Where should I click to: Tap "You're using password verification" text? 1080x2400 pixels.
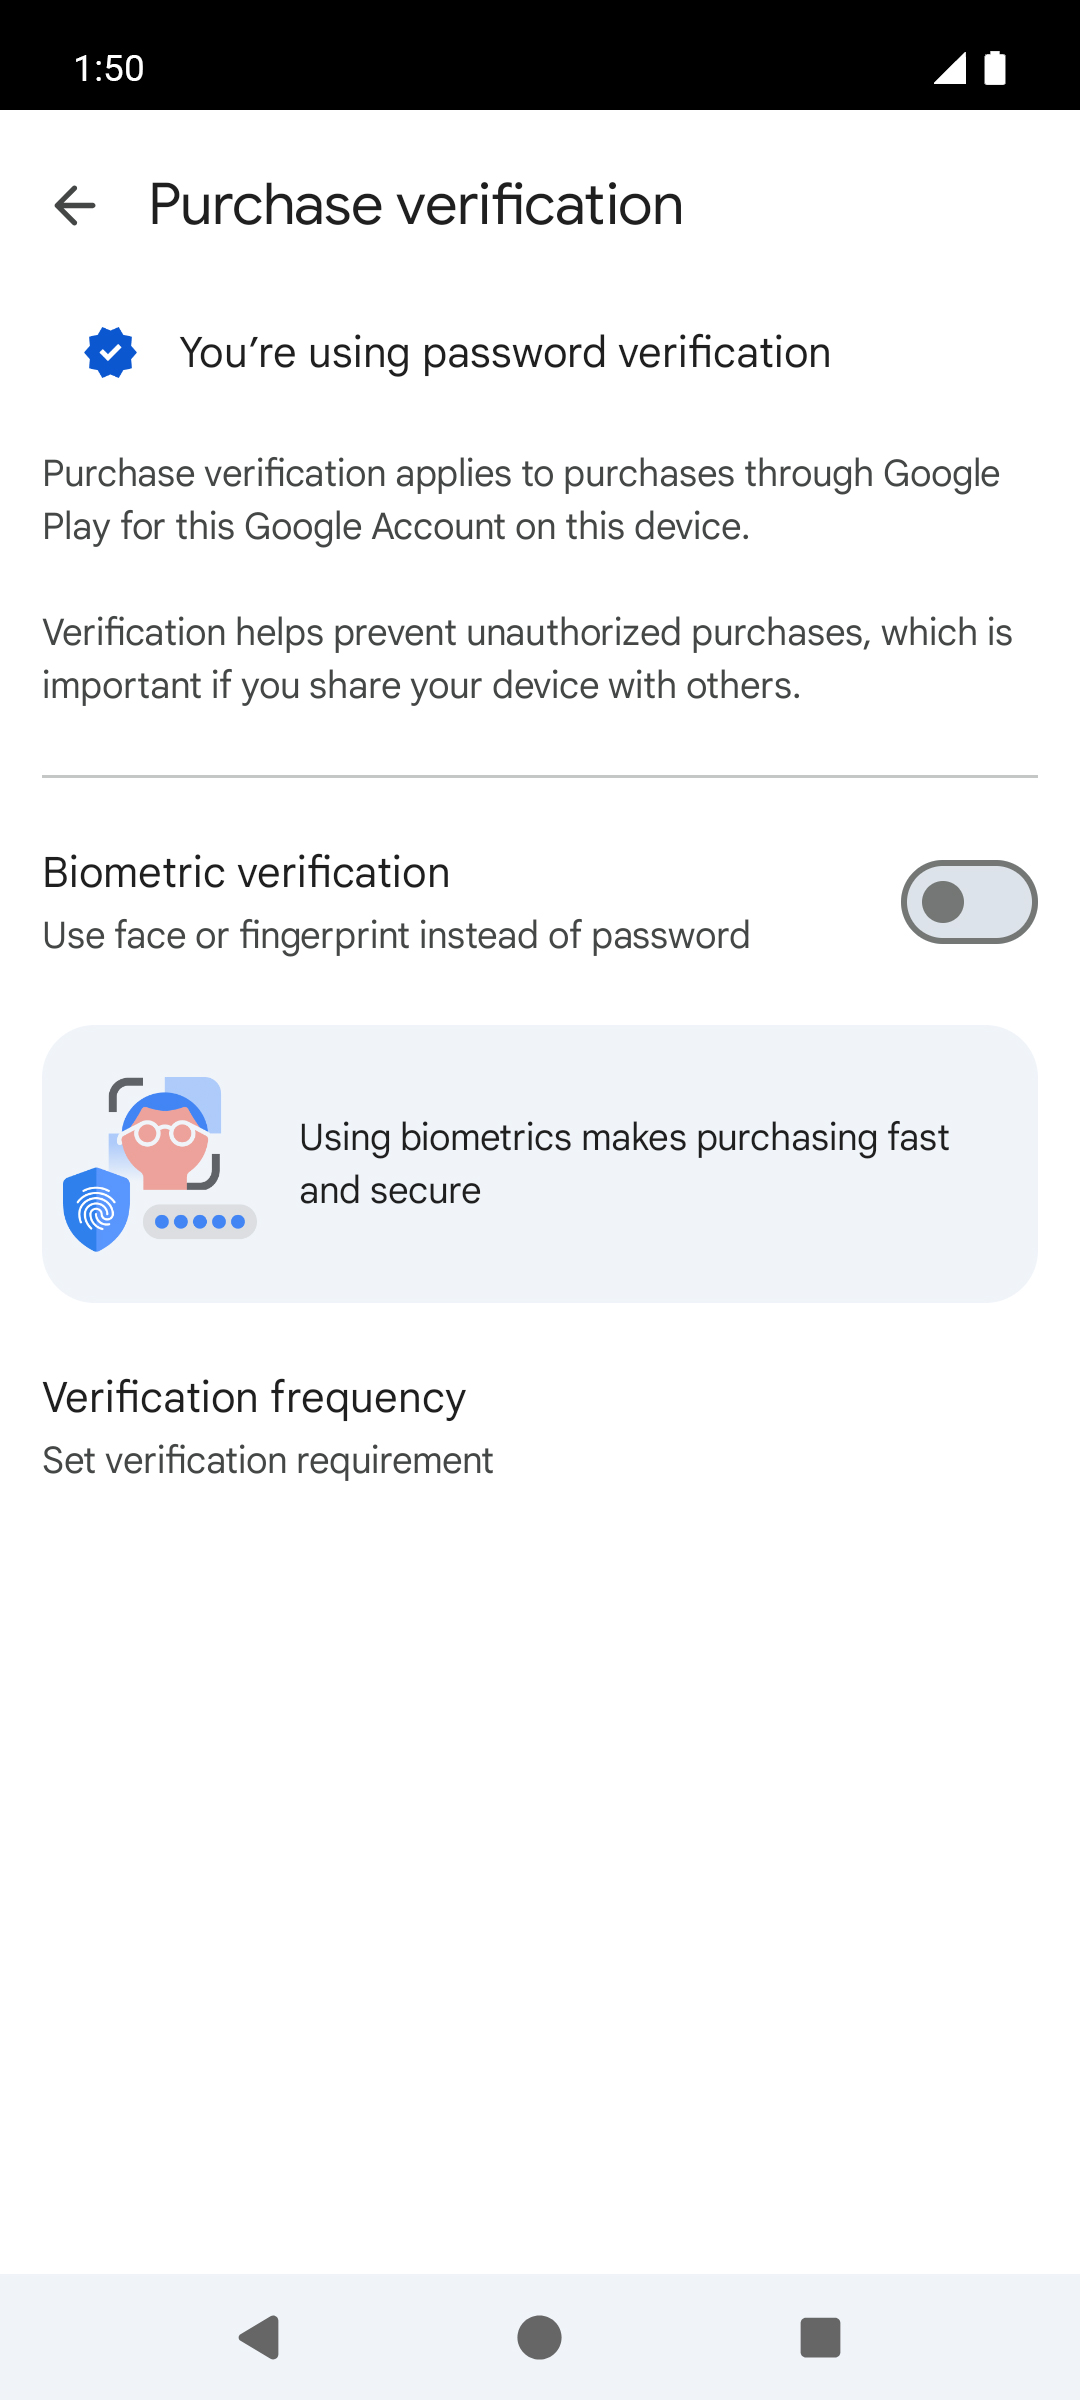[505, 353]
